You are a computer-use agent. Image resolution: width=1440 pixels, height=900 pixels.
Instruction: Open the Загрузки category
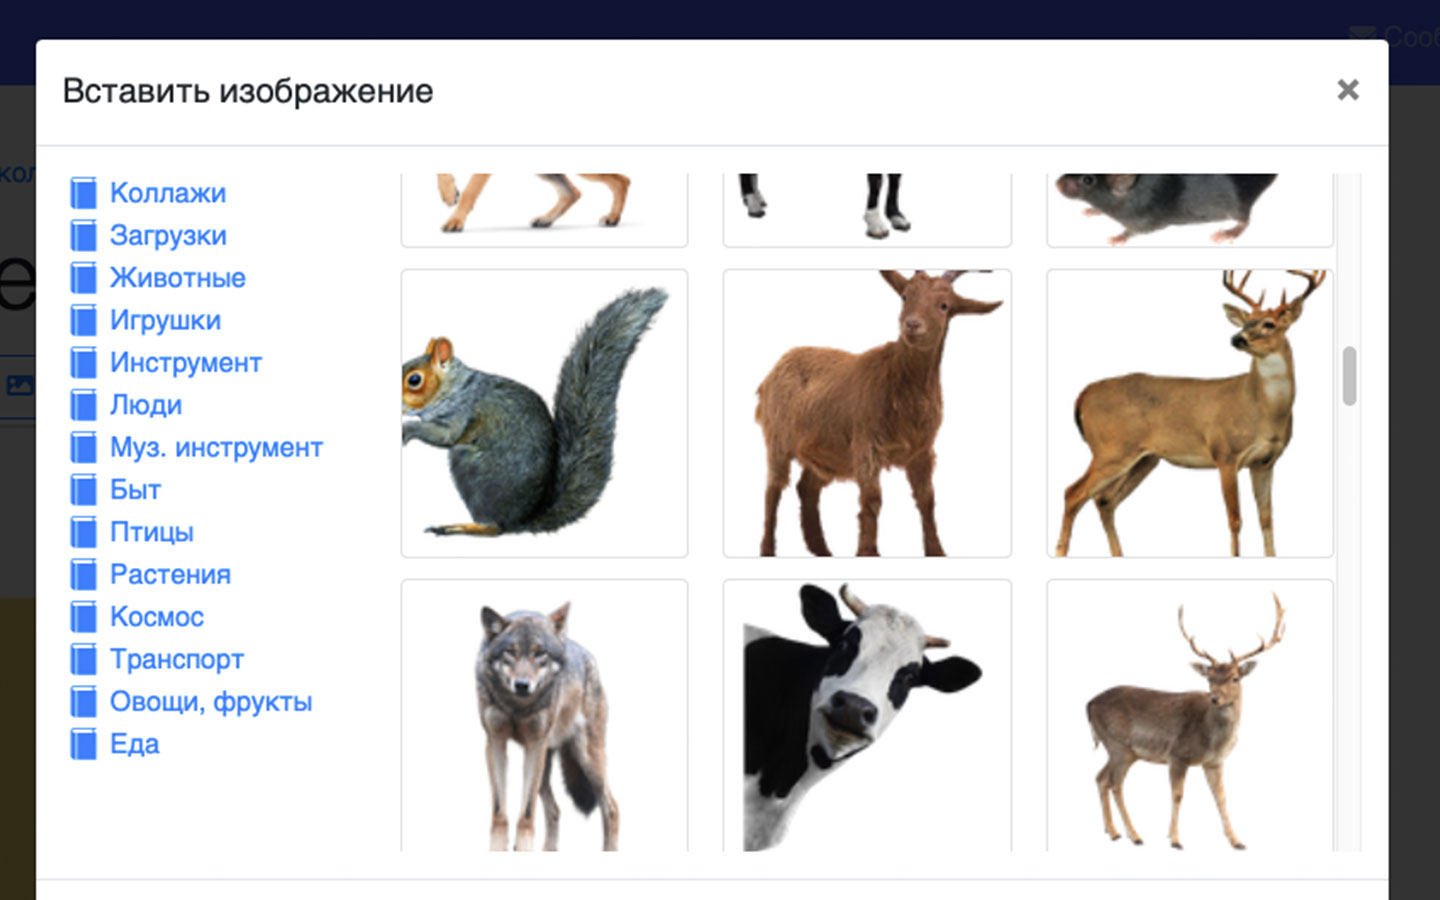(x=168, y=235)
